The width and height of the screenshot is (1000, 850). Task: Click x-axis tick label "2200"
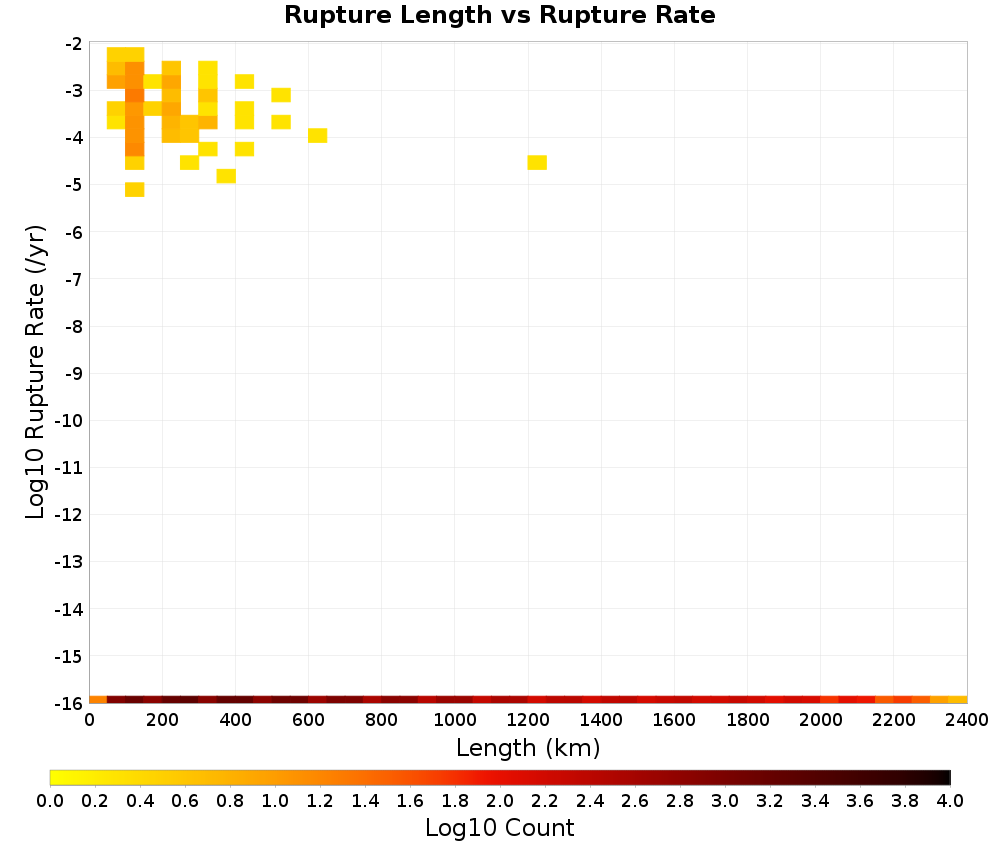[893, 720]
